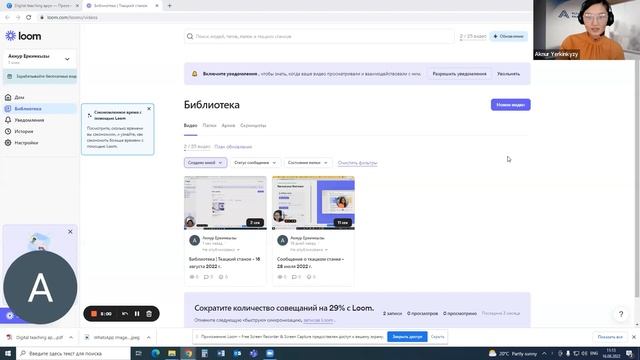Open the 28 июля video thumbnail
This screenshot has width=640, height=360.
pos(313,203)
